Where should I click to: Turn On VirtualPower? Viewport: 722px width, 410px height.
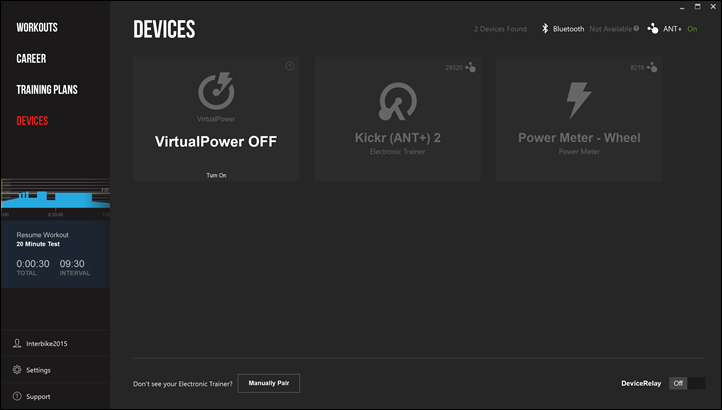coord(216,175)
